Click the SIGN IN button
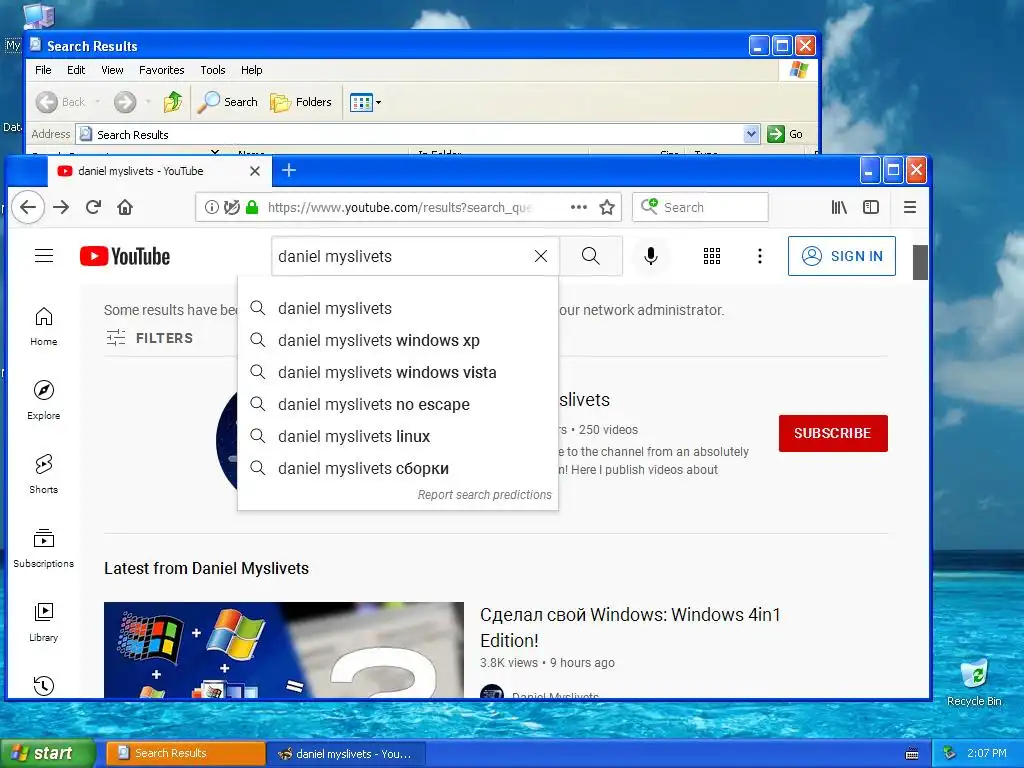 (x=842, y=256)
